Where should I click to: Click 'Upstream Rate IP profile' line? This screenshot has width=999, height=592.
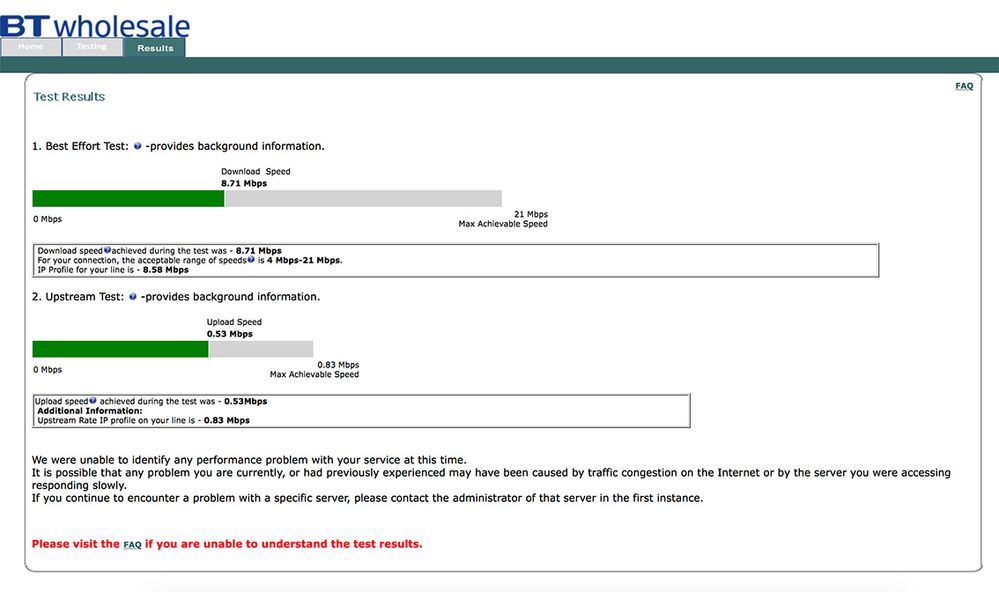(x=143, y=421)
